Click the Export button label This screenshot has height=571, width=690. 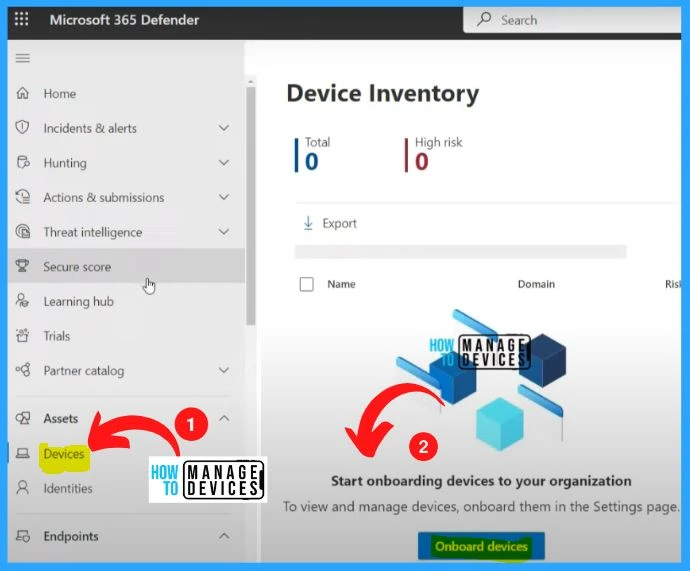point(339,223)
